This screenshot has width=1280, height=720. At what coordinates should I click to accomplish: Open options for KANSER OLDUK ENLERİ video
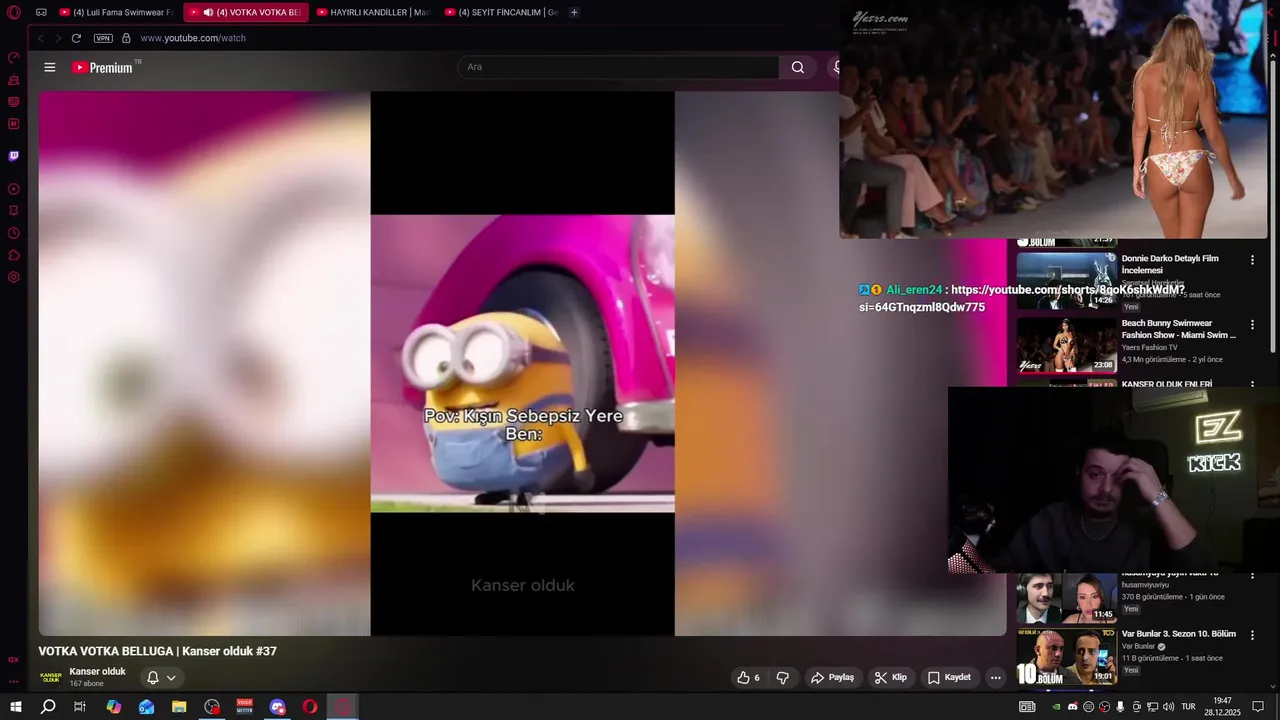pyautogui.click(x=1252, y=384)
